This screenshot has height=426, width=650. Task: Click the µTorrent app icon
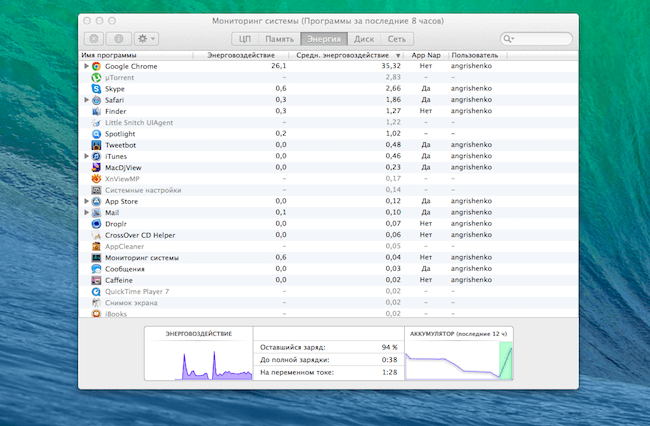coord(96,77)
